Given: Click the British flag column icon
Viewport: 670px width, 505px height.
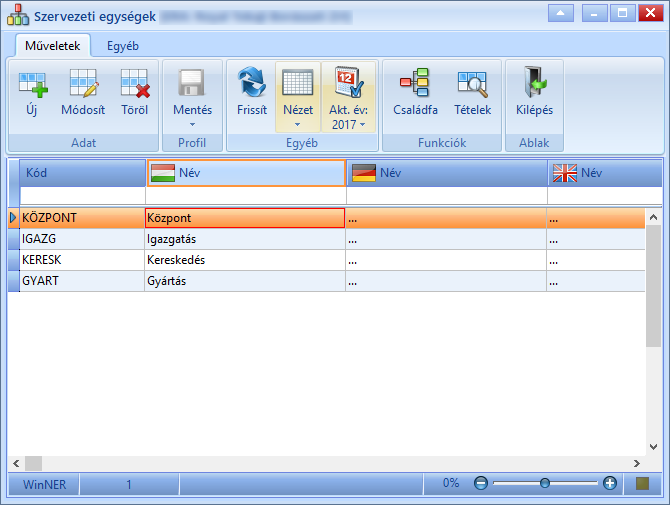Looking at the screenshot, I should click(565, 173).
